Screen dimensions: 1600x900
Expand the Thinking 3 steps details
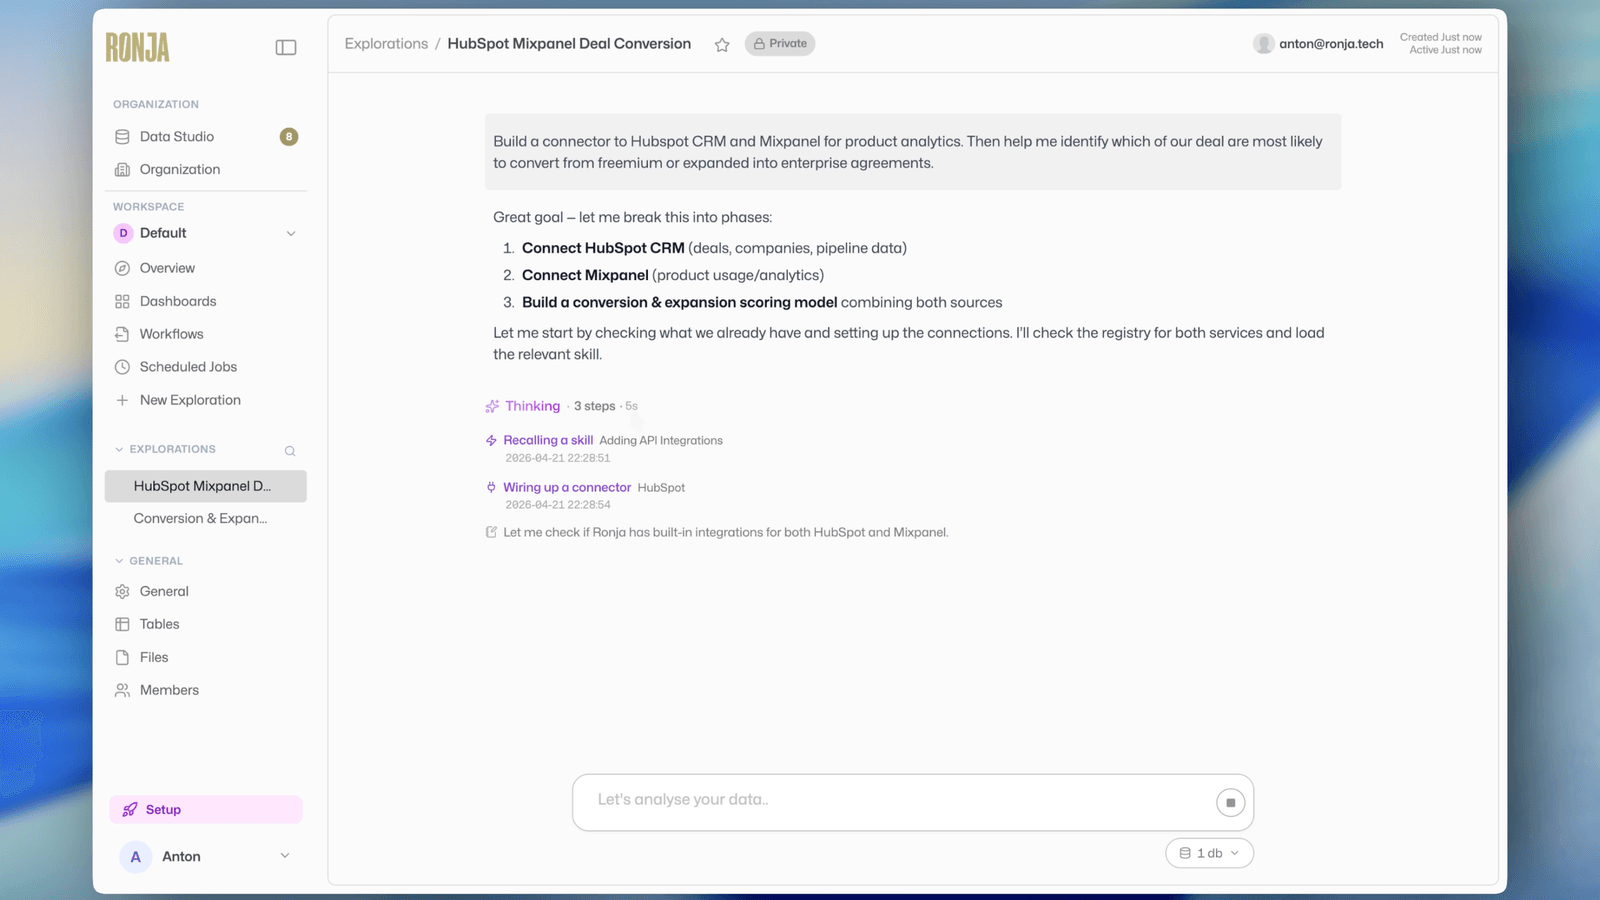562,406
